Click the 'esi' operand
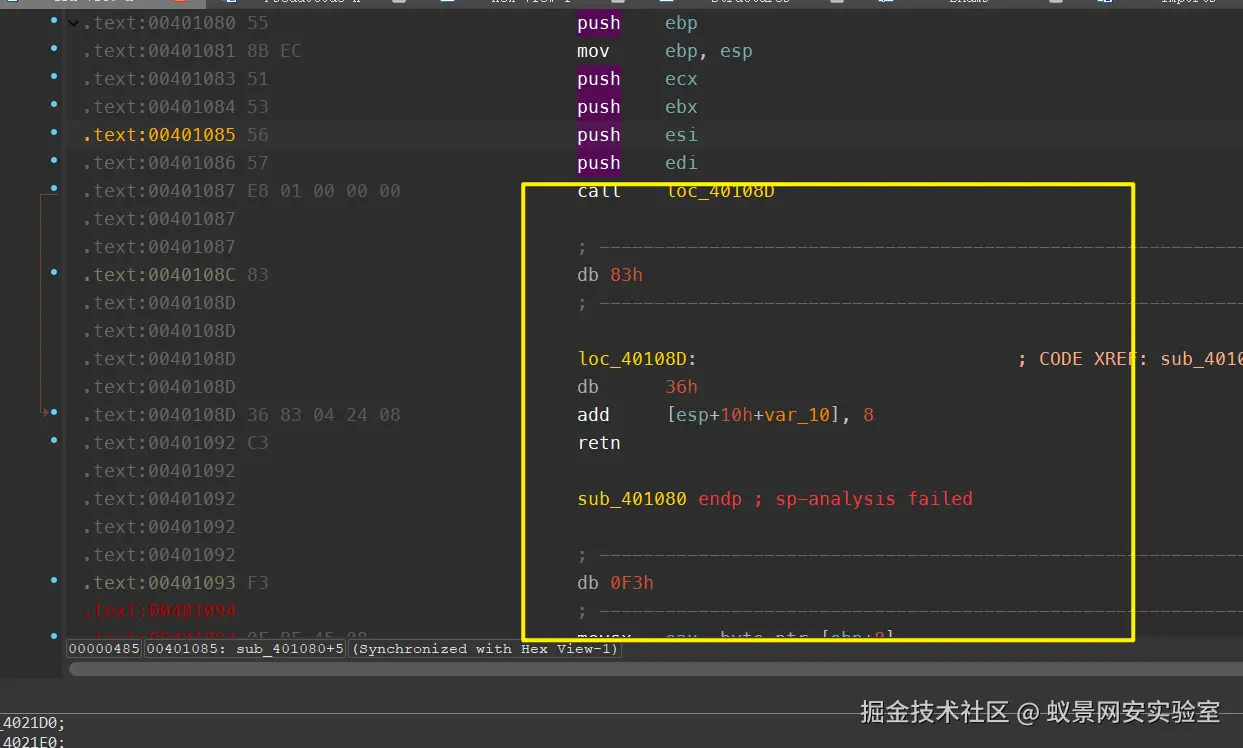Image resolution: width=1243 pixels, height=748 pixels. coord(681,135)
